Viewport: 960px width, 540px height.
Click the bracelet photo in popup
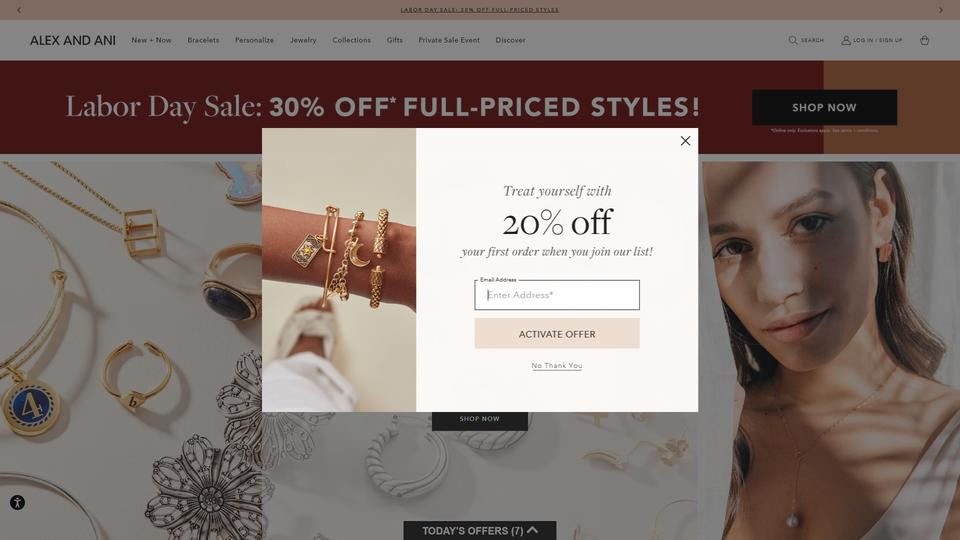(x=339, y=270)
